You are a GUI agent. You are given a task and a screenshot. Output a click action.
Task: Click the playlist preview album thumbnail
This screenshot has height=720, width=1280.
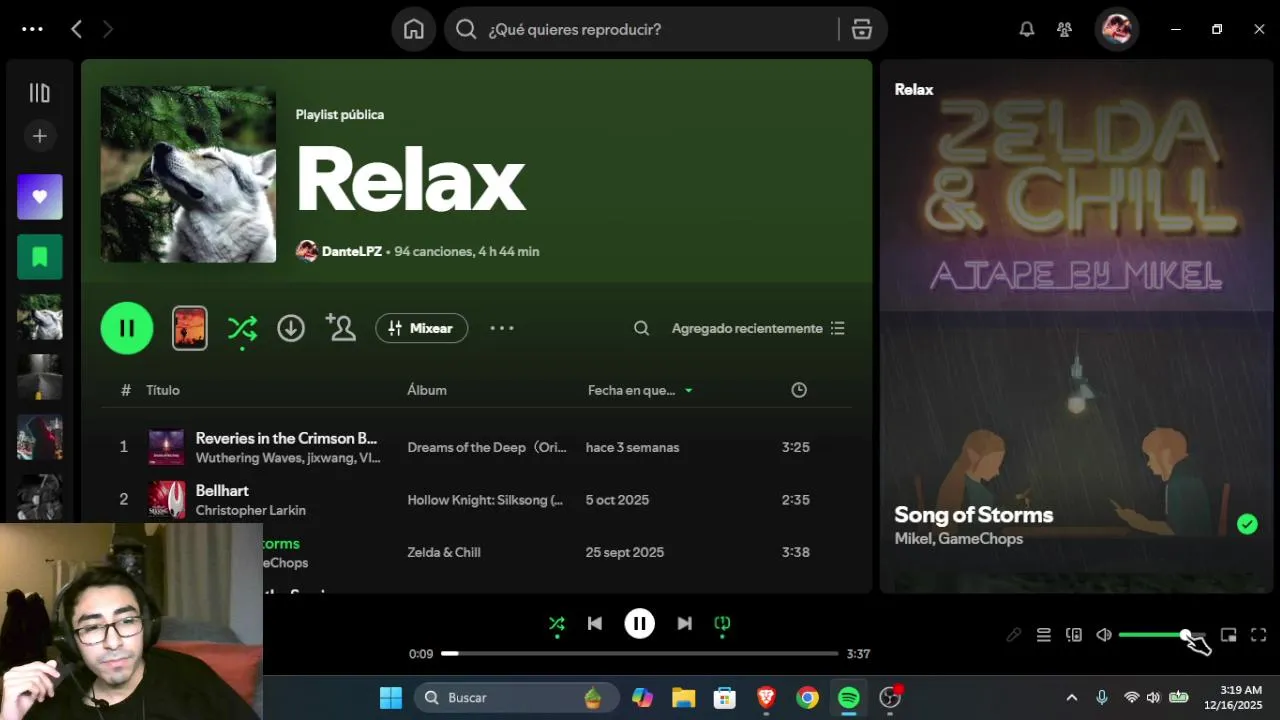click(x=190, y=328)
